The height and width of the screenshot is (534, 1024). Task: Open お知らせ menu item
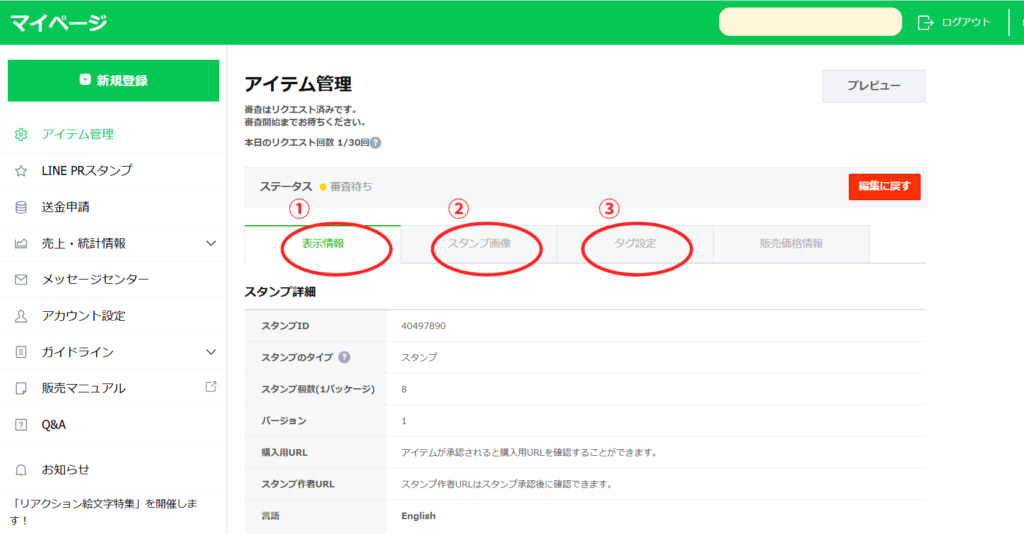point(65,470)
